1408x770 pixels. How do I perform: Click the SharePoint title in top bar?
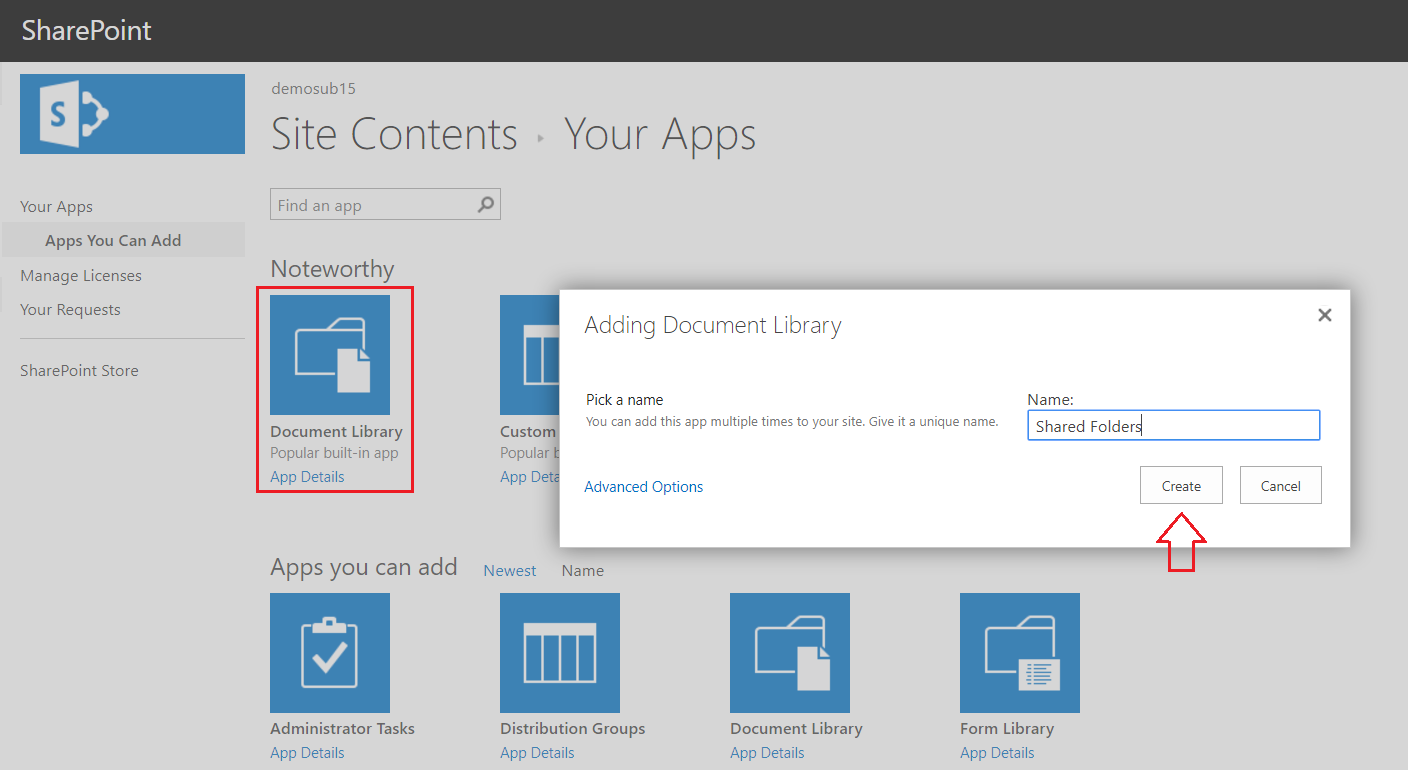pos(87,30)
